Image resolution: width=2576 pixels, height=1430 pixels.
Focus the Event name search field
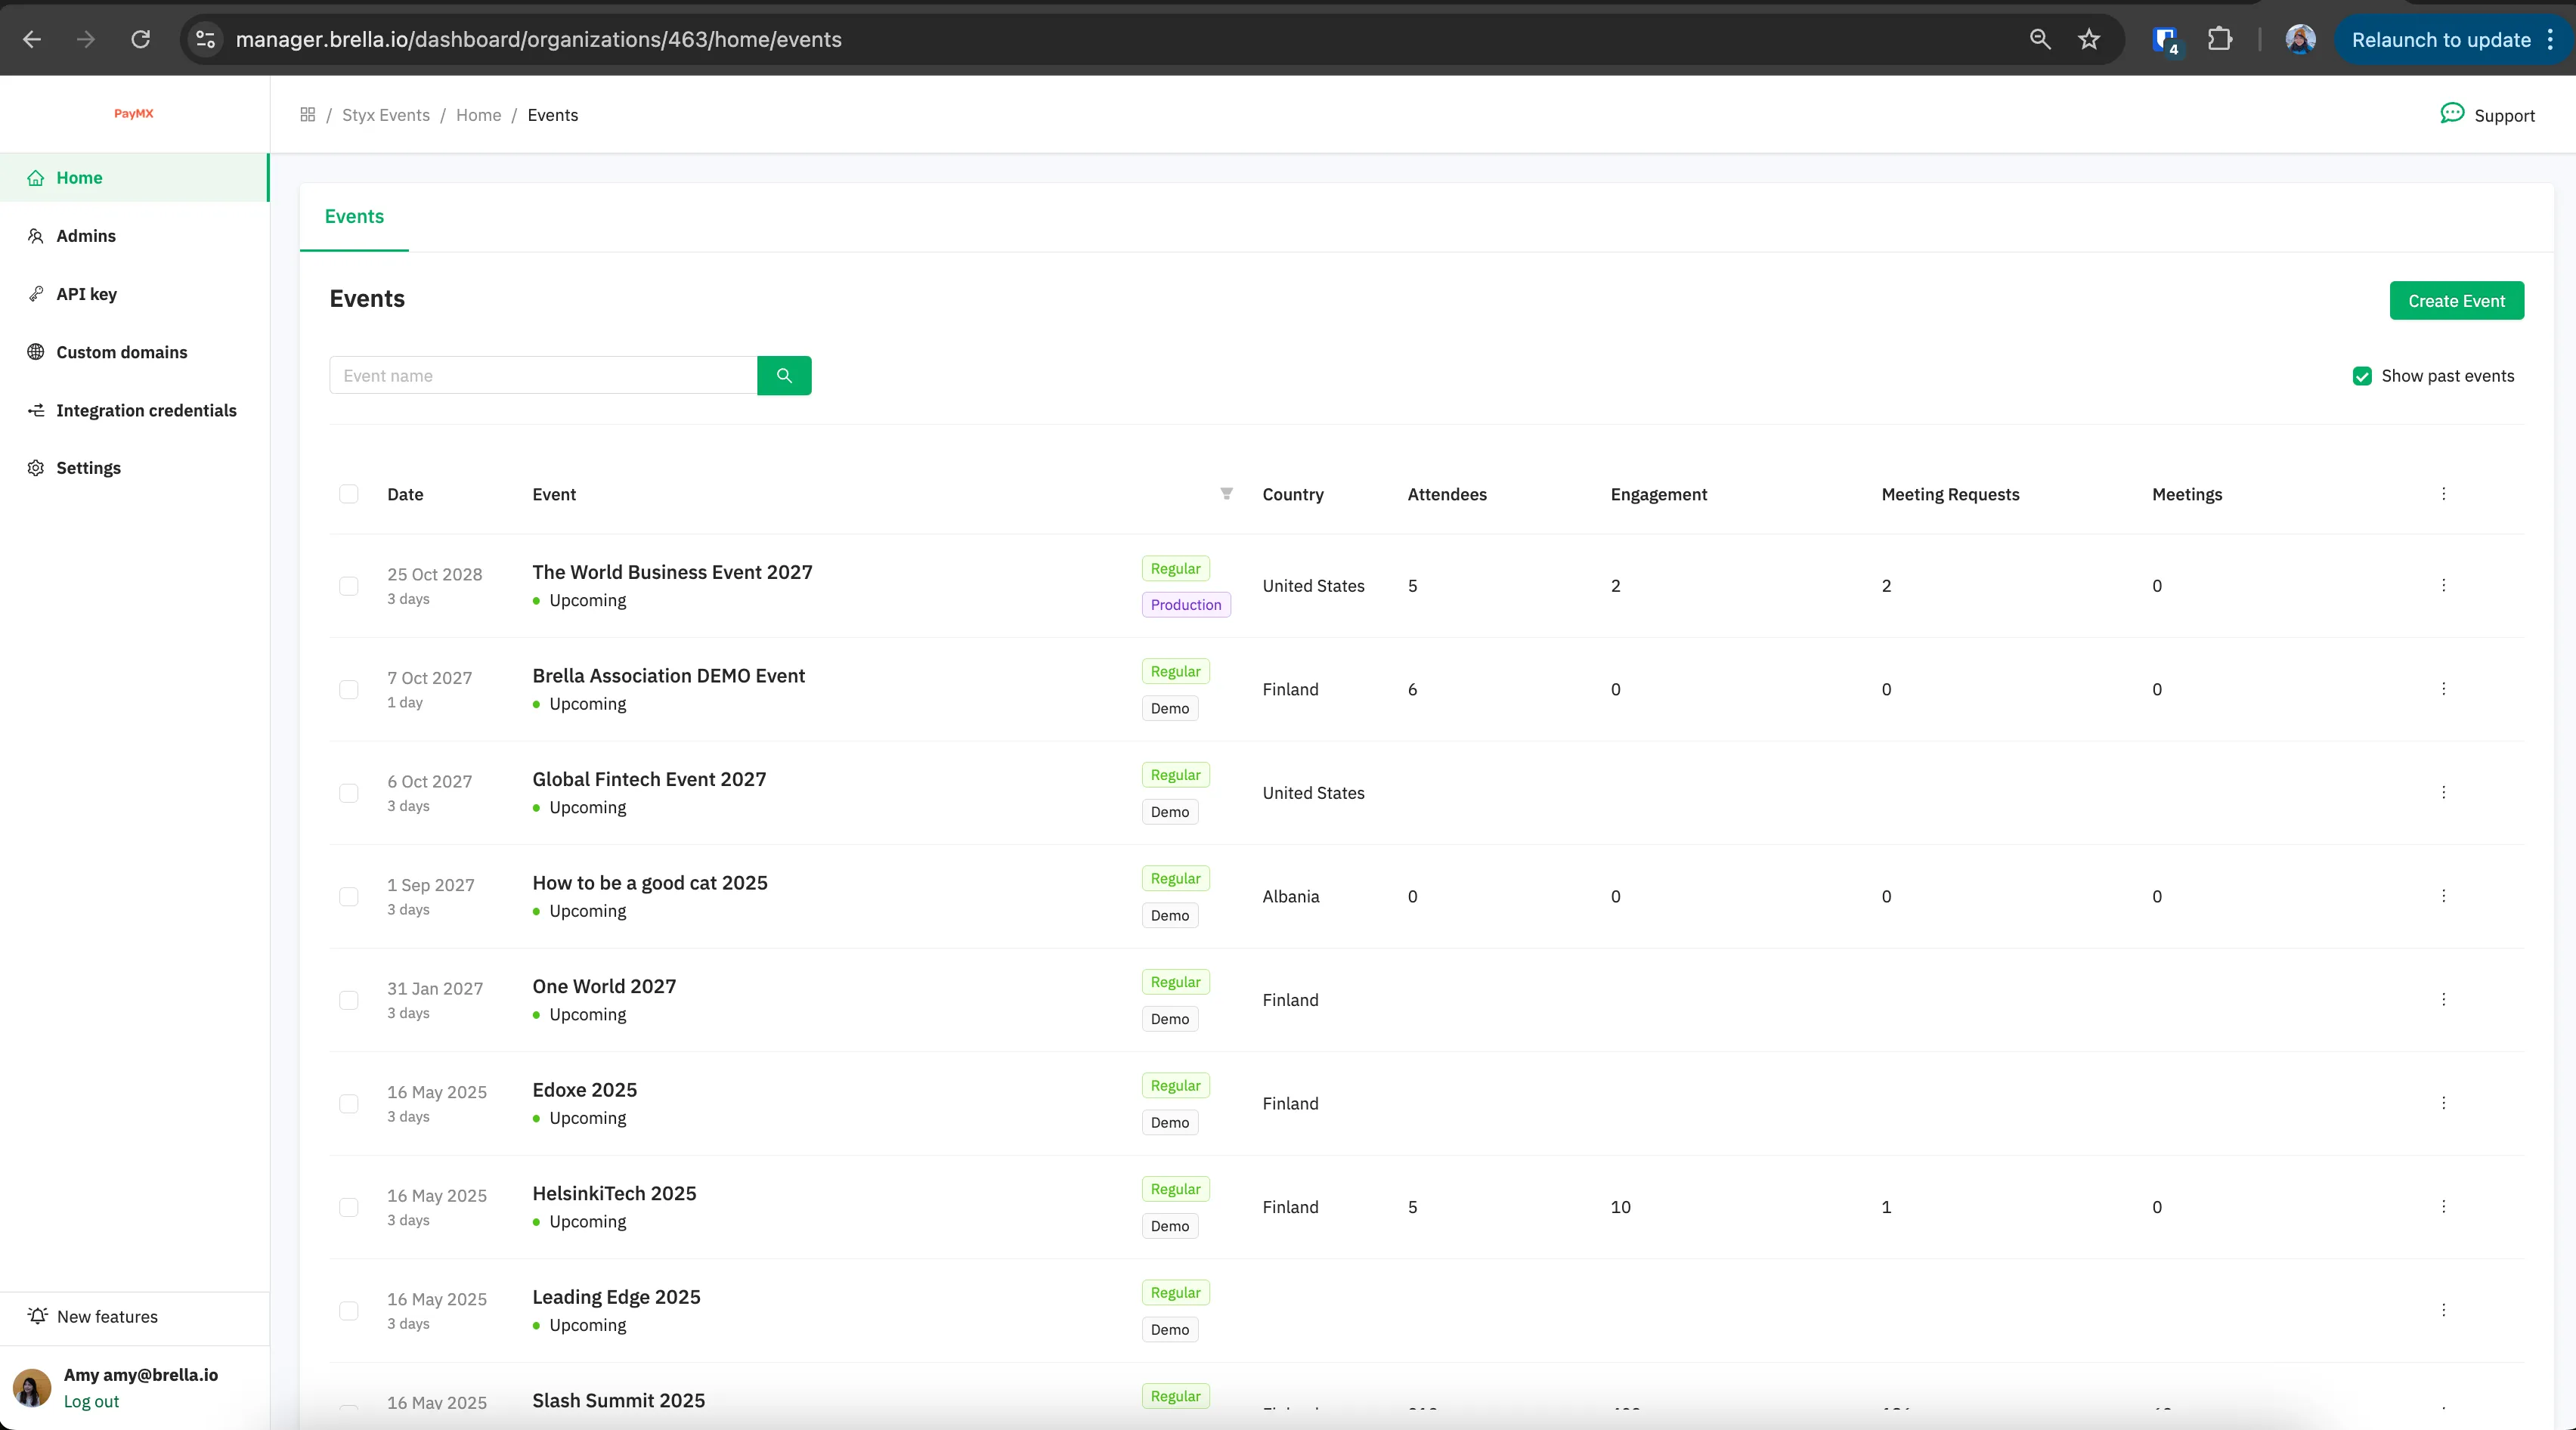click(543, 376)
